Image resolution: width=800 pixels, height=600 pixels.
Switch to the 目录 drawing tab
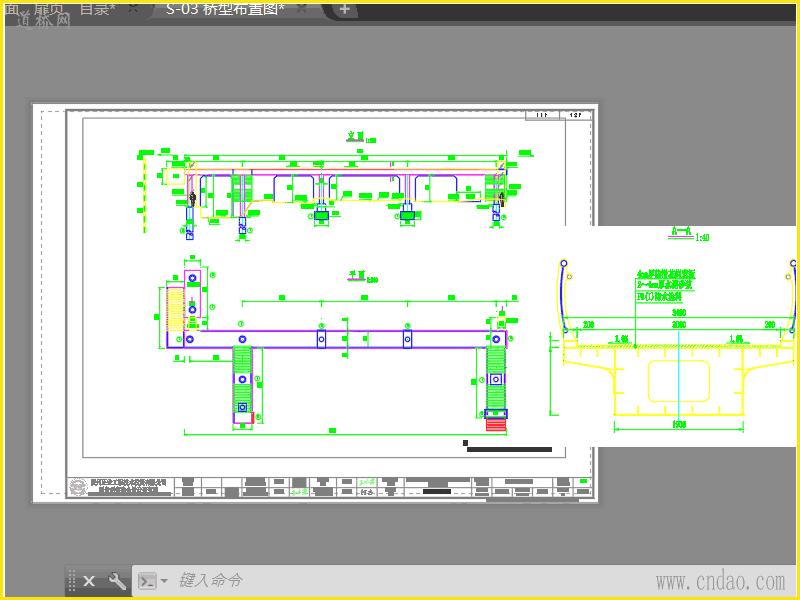(98, 9)
